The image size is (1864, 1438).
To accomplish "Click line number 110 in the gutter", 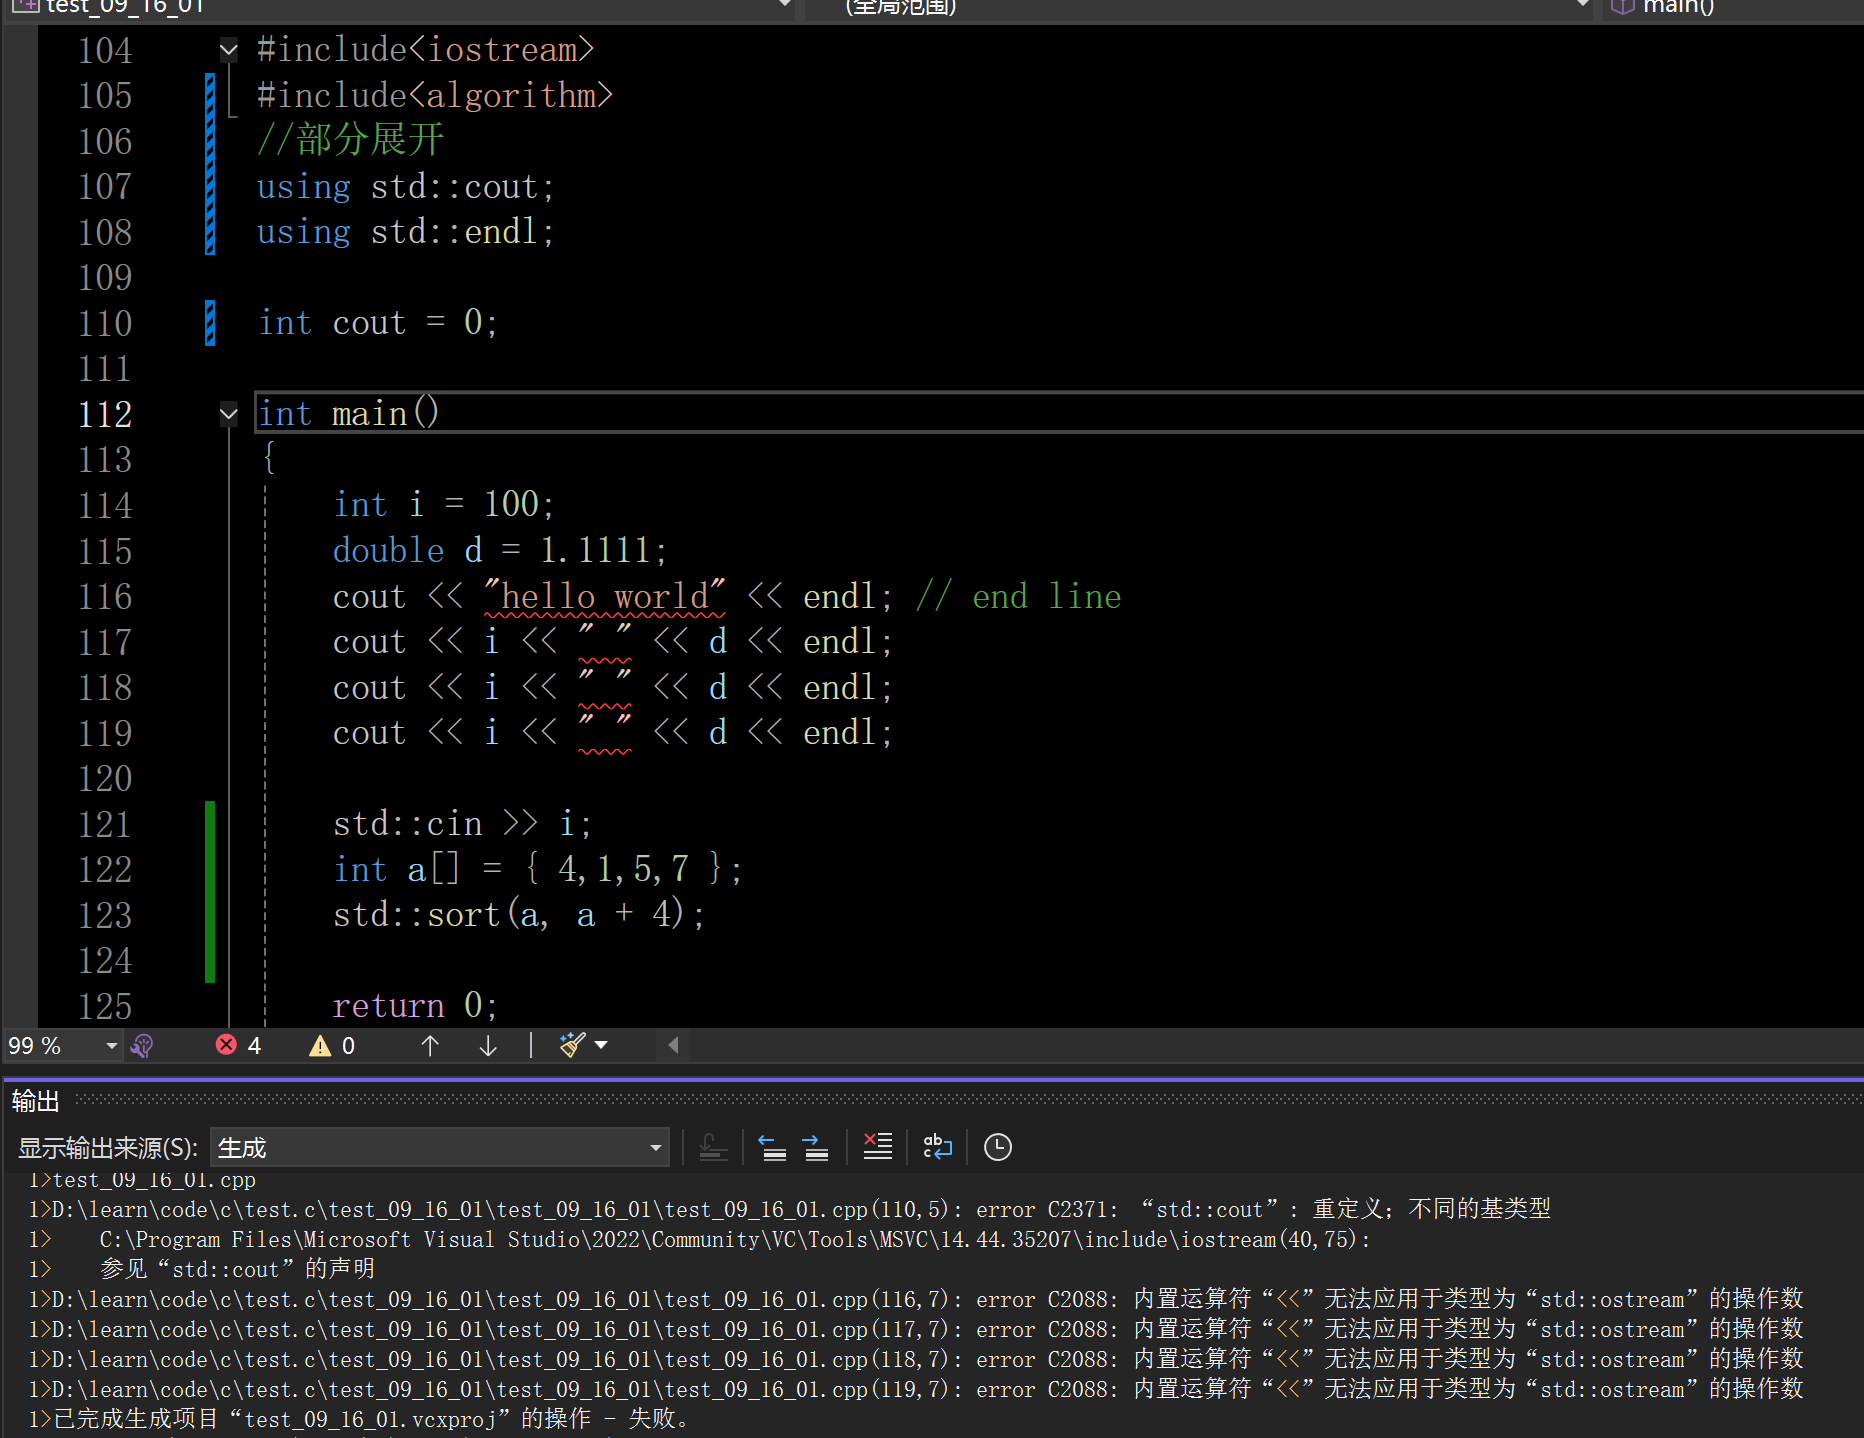I will tap(105, 323).
